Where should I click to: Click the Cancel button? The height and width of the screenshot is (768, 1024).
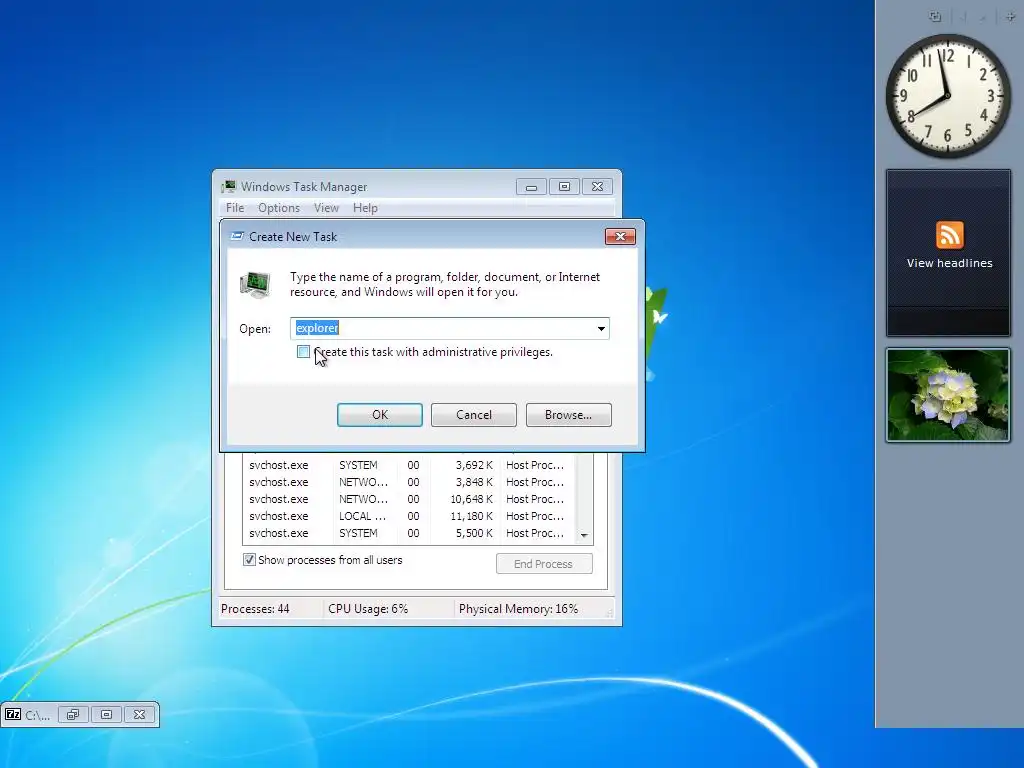coord(473,415)
